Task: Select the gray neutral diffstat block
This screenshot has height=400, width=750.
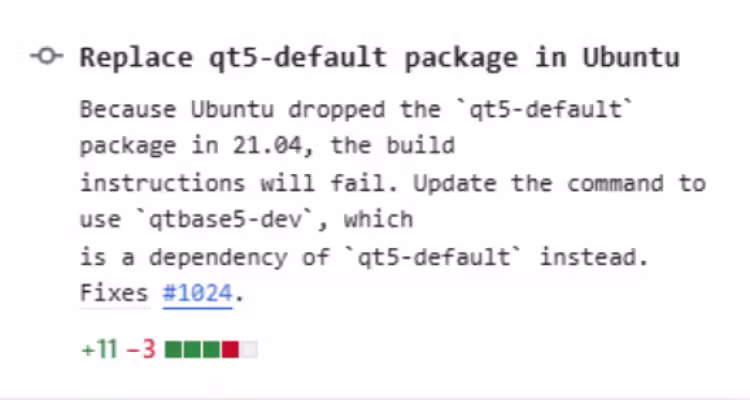Action: 249,349
